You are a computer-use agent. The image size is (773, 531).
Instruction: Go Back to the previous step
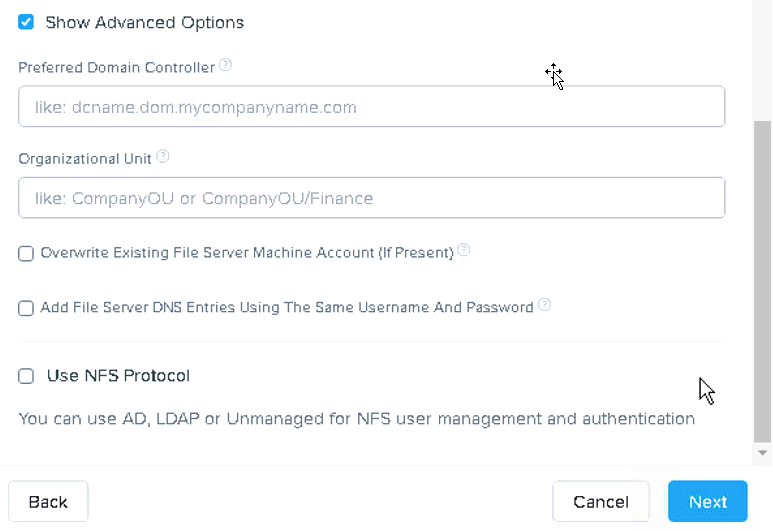click(48, 501)
